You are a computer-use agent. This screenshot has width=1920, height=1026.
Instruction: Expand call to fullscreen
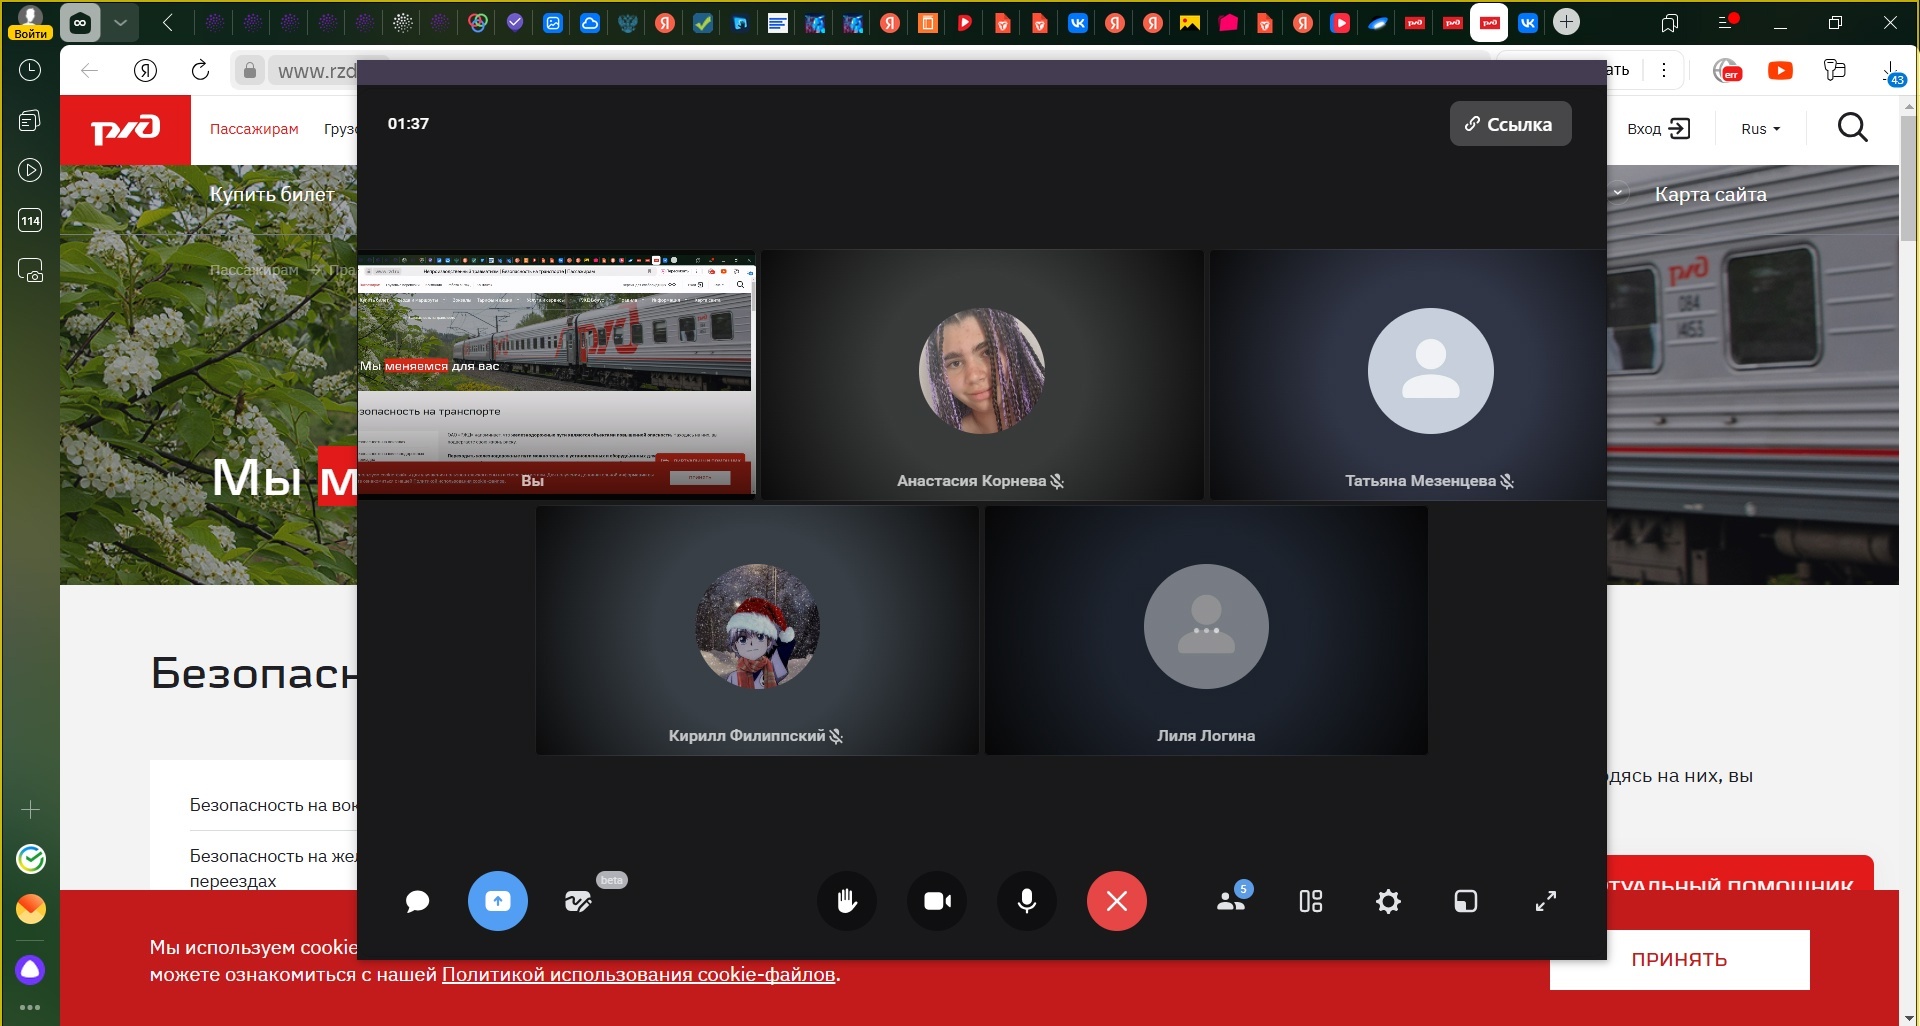point(1546,902)
